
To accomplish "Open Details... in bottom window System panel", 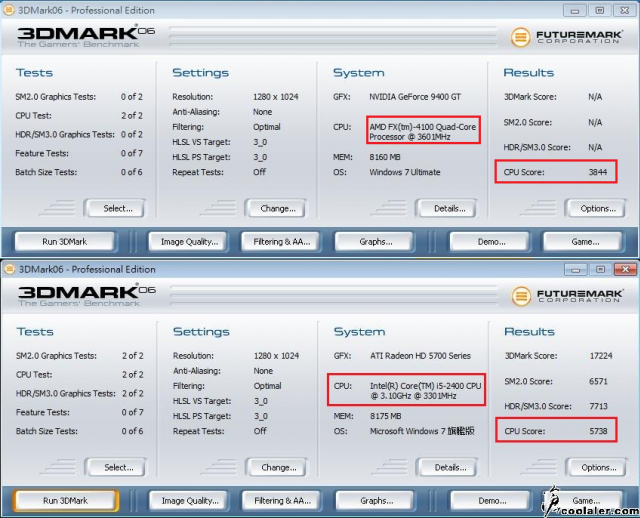I will pos(447,467).
